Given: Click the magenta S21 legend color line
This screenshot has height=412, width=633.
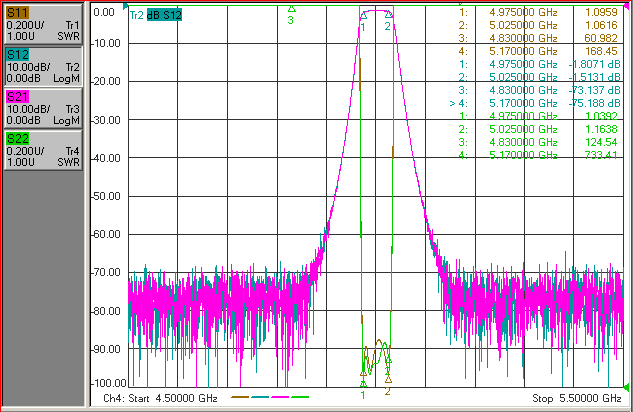Looking at the screenshot, I should [x=280, y=397].
